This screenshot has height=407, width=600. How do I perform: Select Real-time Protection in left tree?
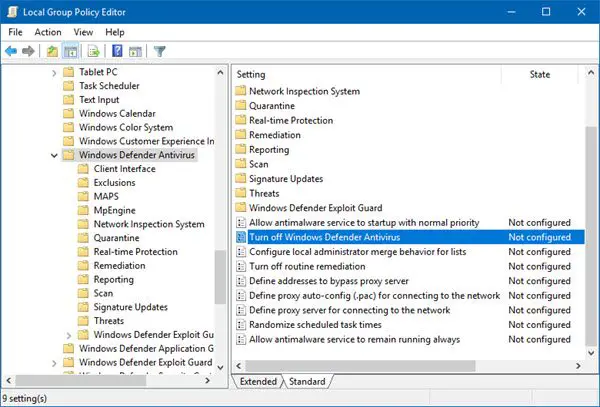(135, 251)
